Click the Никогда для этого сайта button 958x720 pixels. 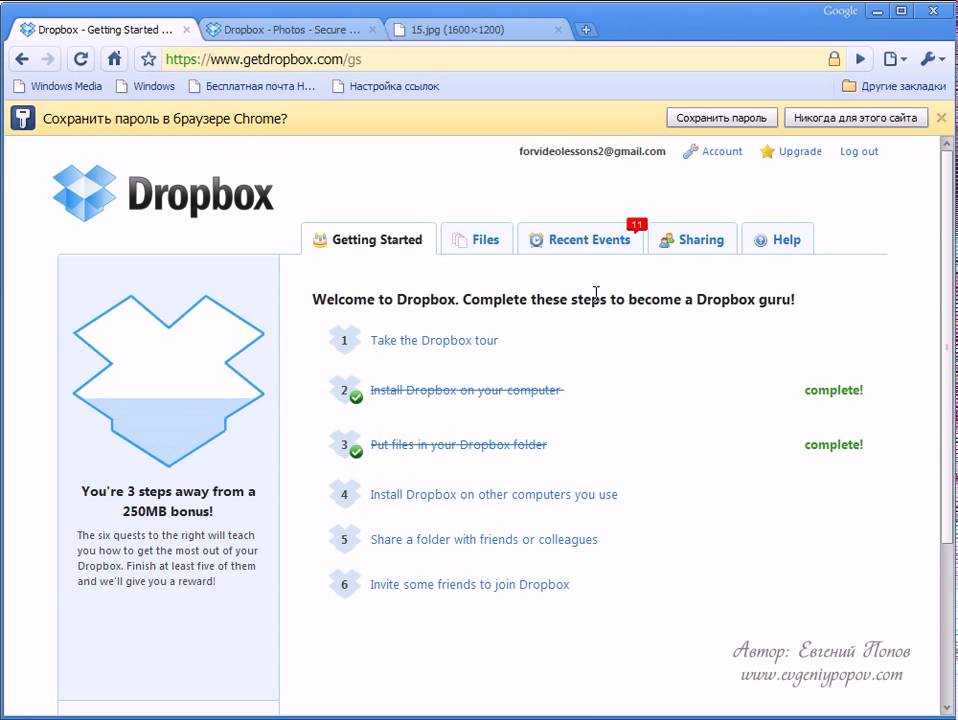coord(856,117)
